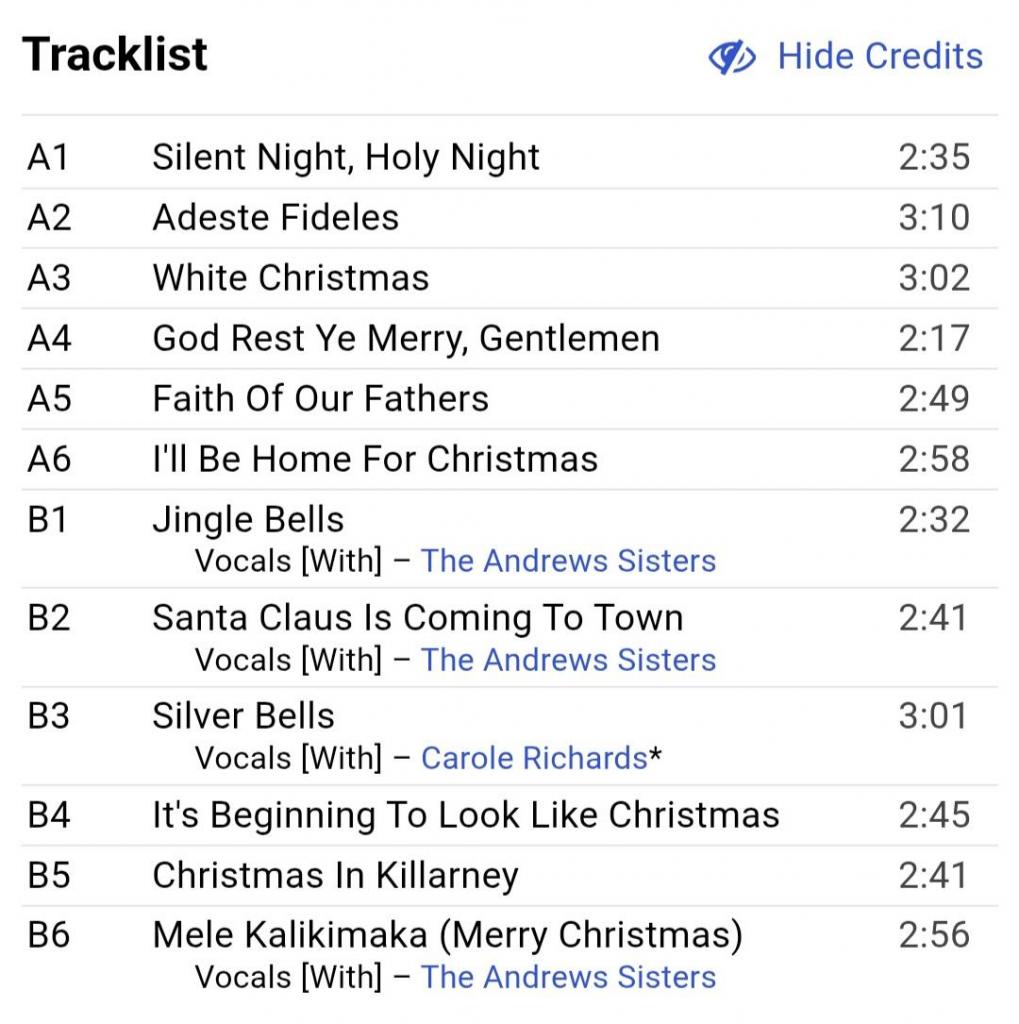Click the Christmas In Killarney track
This screenshot has height=1024, width=1019.
[x=335, y=876]
